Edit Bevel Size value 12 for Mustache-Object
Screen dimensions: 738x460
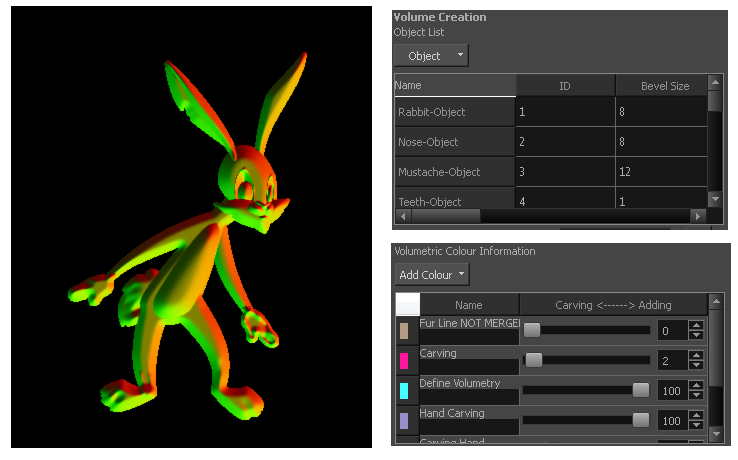[x=661, y=172]
